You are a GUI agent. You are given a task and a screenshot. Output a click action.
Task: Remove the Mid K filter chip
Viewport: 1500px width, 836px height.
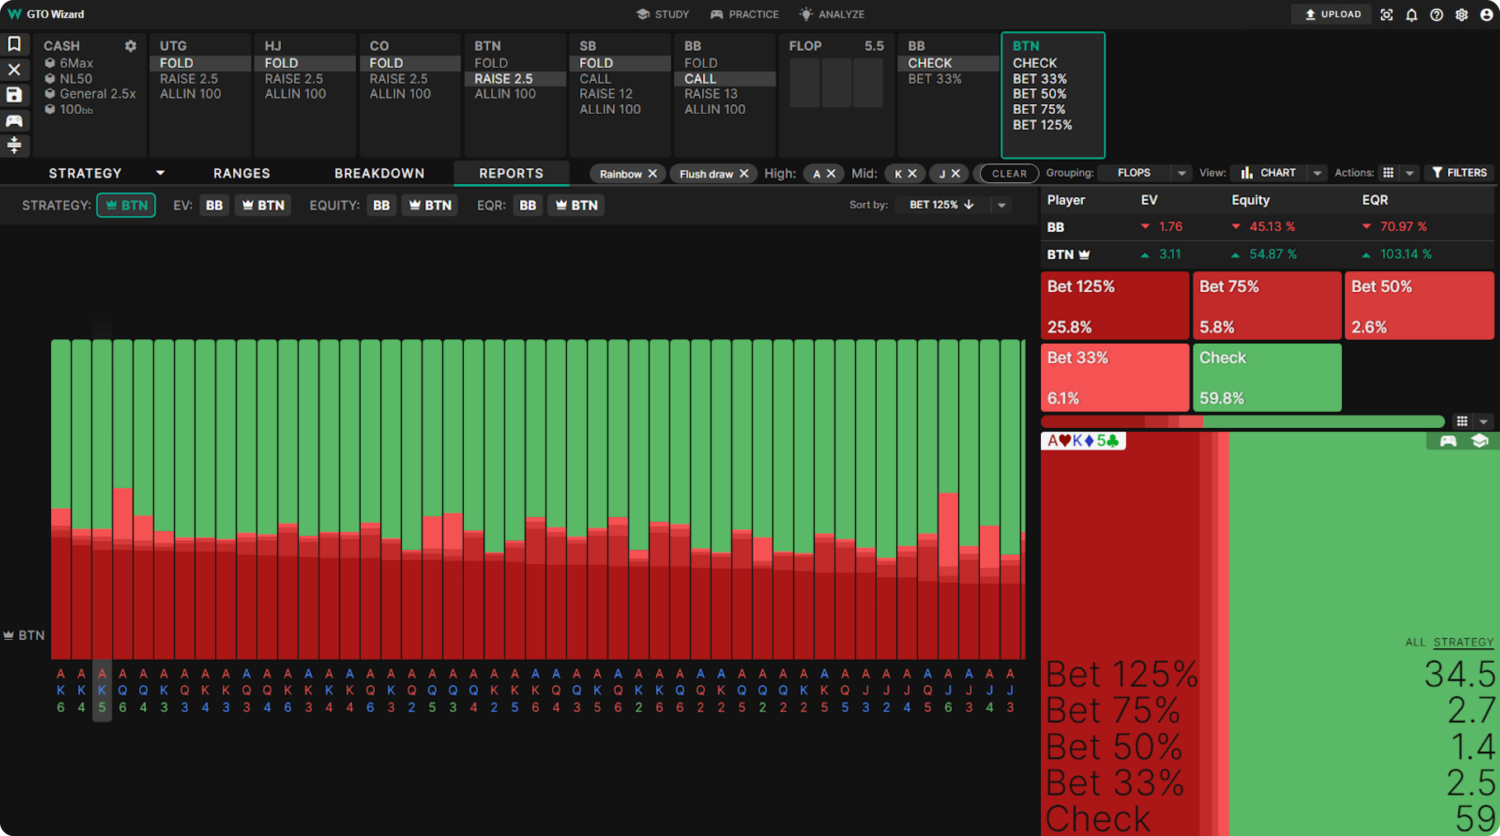click(912, 174)
